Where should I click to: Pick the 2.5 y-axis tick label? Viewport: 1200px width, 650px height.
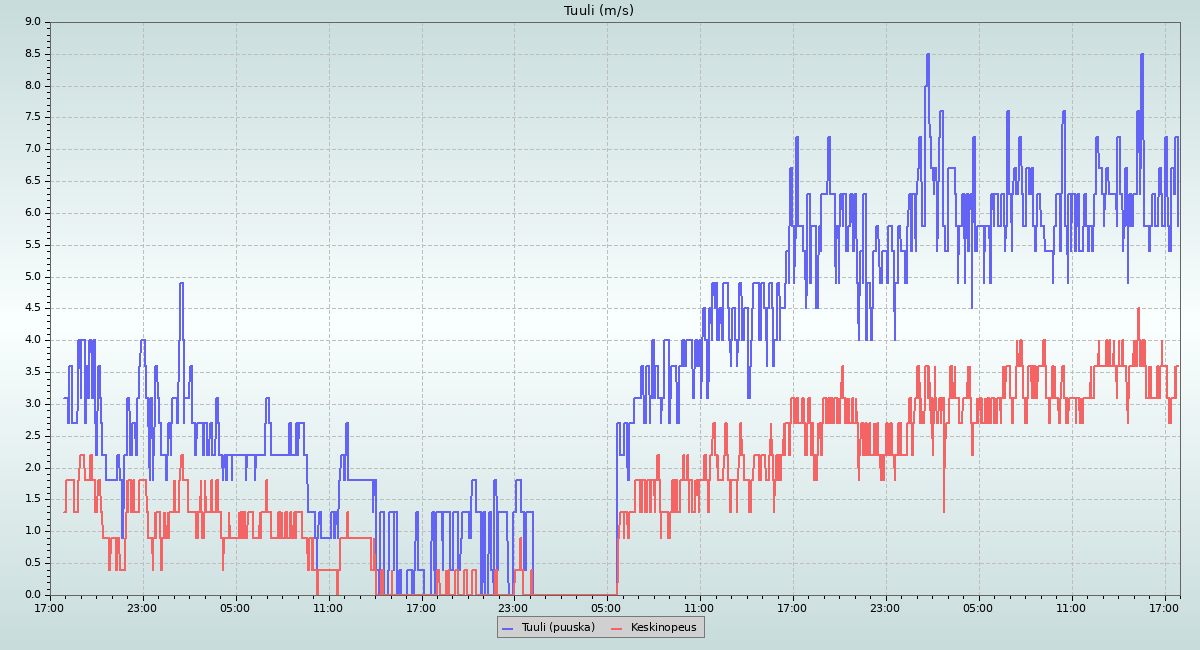(x=31, y=436)
